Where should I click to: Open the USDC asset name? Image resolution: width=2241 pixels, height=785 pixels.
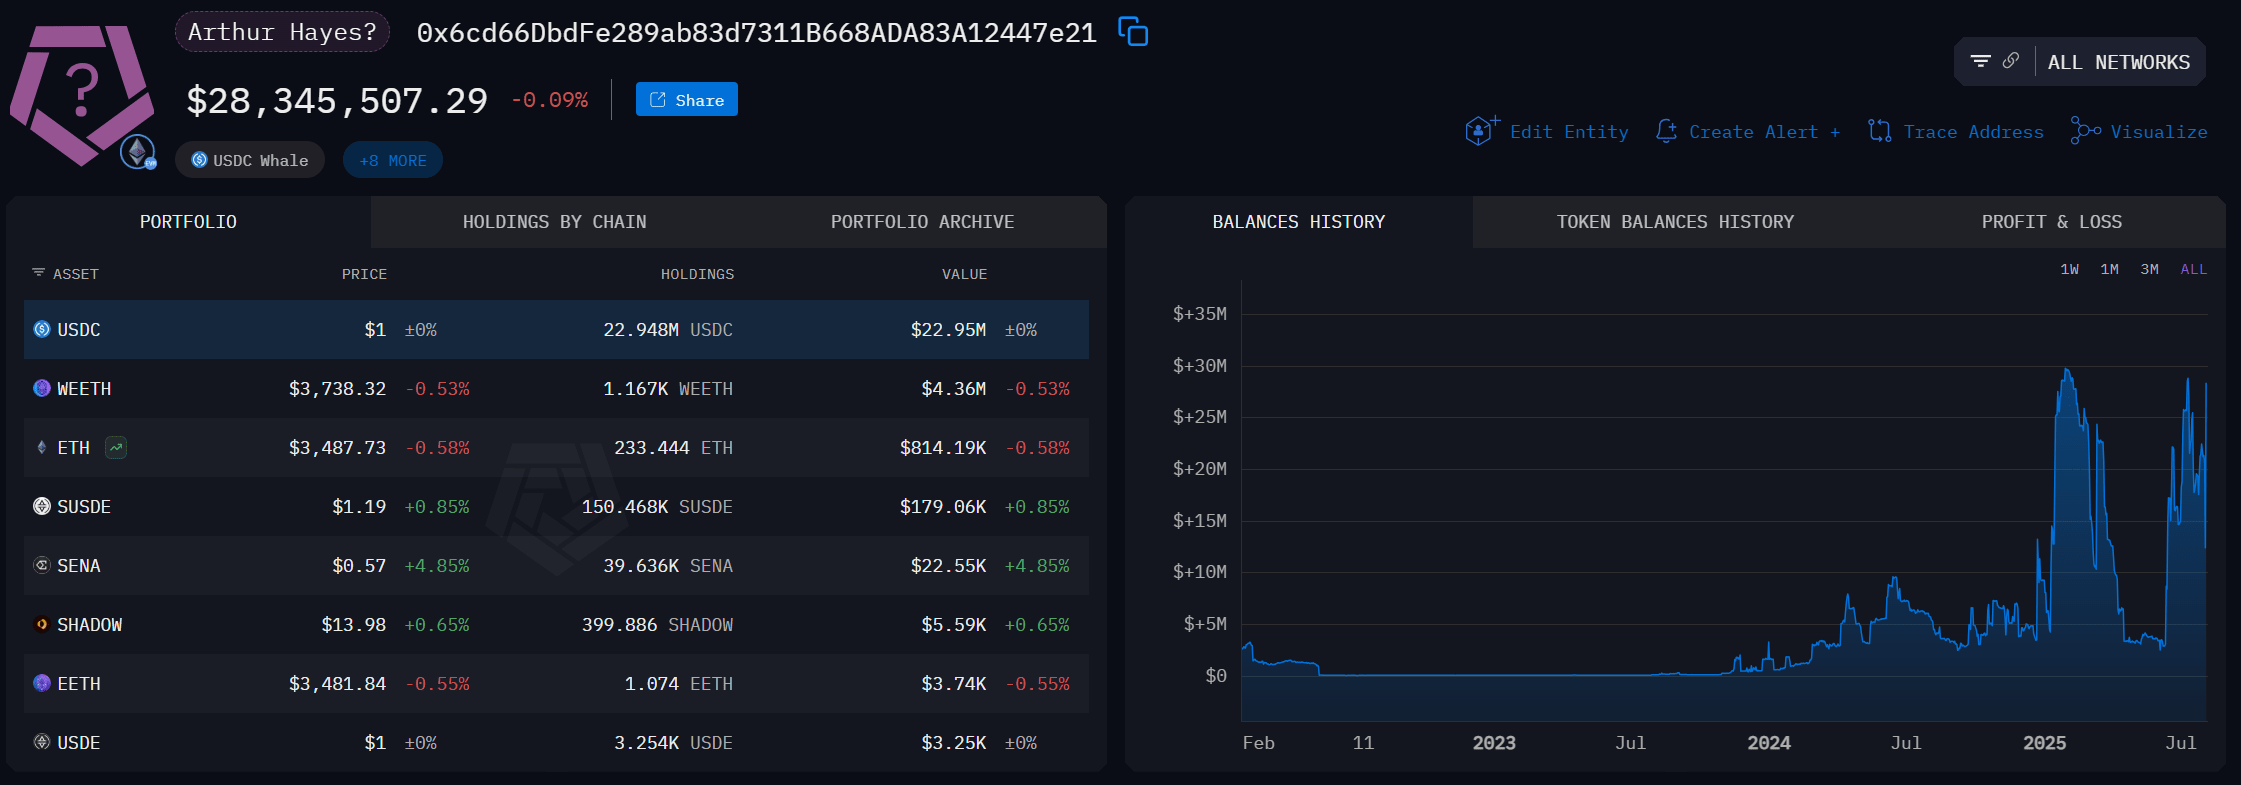click(x=79, y=330)
